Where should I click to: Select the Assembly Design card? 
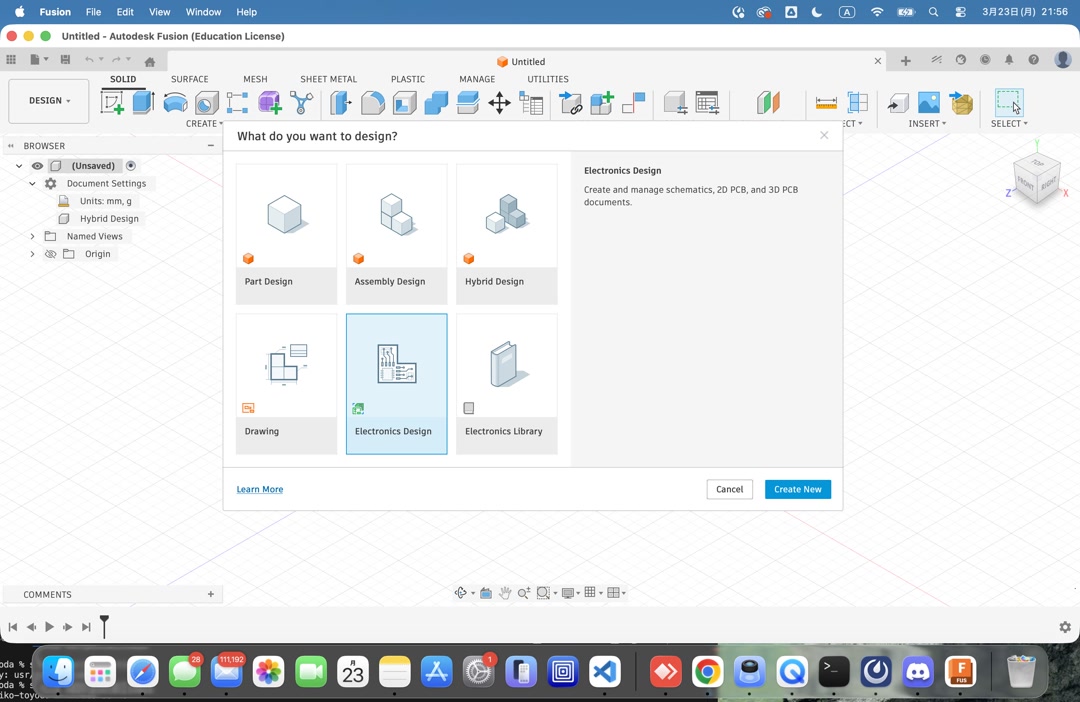coord(397,234)
